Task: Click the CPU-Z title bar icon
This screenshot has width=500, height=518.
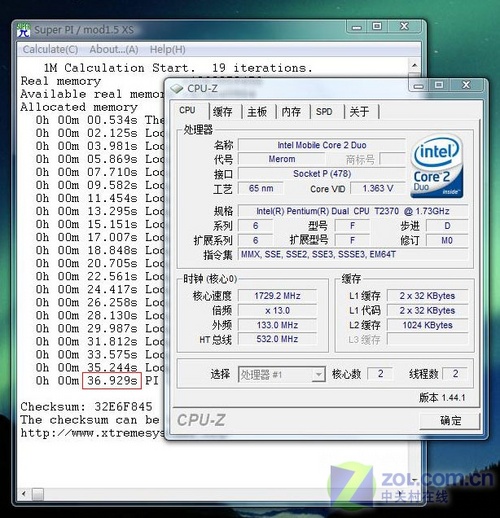Action: [177, 89]
